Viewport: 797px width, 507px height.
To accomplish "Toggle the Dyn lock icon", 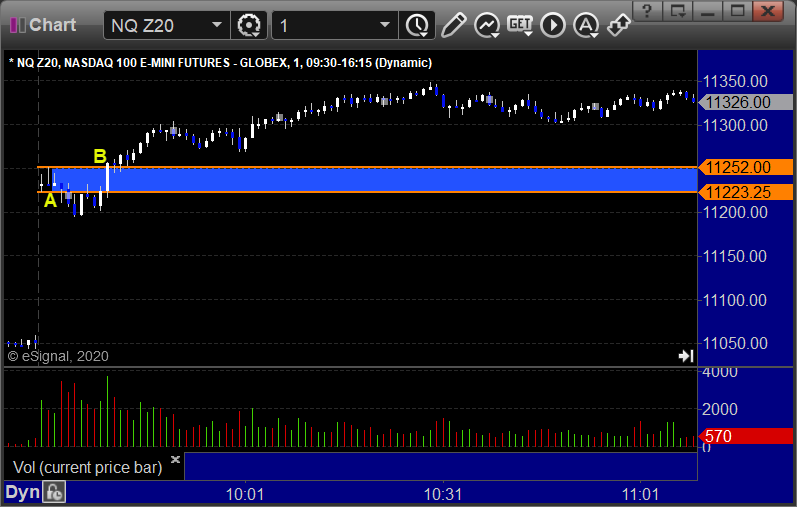I will [54, 492].
